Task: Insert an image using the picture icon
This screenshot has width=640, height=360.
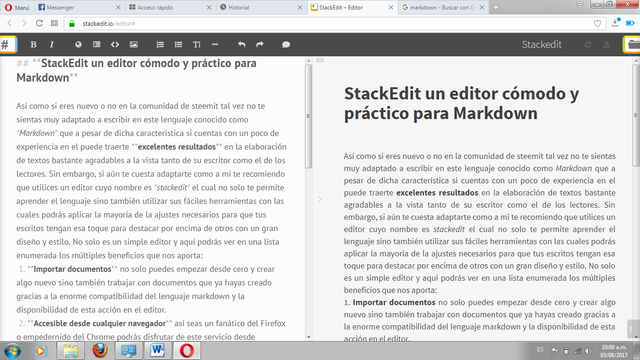Action: [x=133, y=44]
